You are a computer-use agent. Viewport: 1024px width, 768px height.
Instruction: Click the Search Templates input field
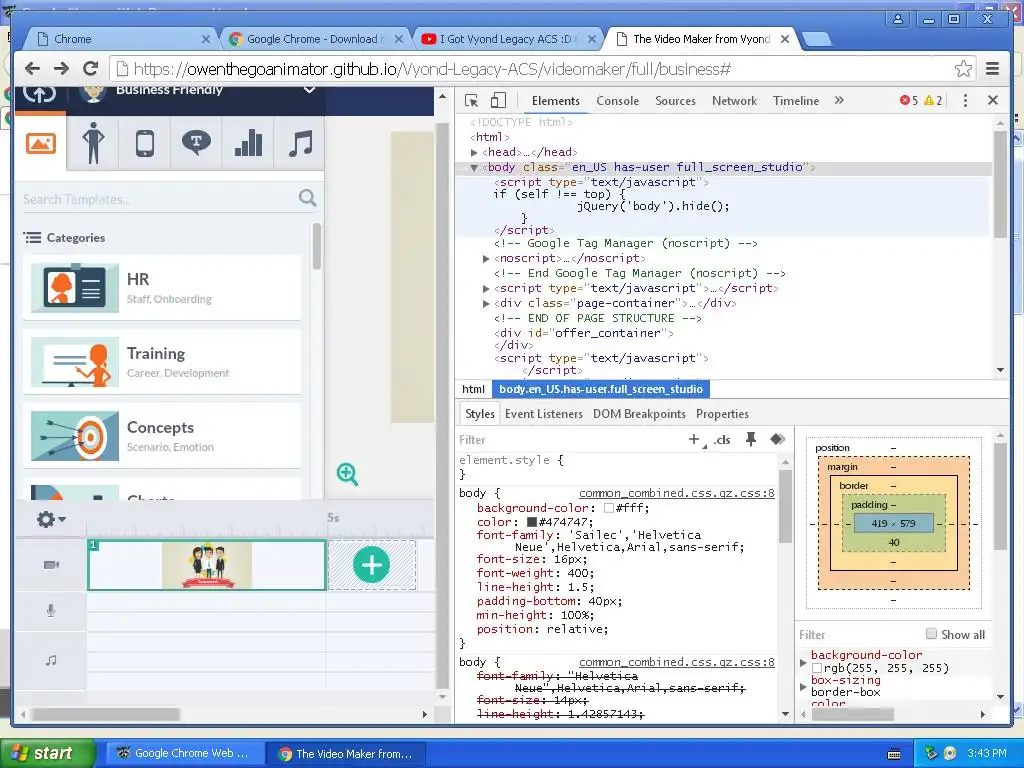159,199
